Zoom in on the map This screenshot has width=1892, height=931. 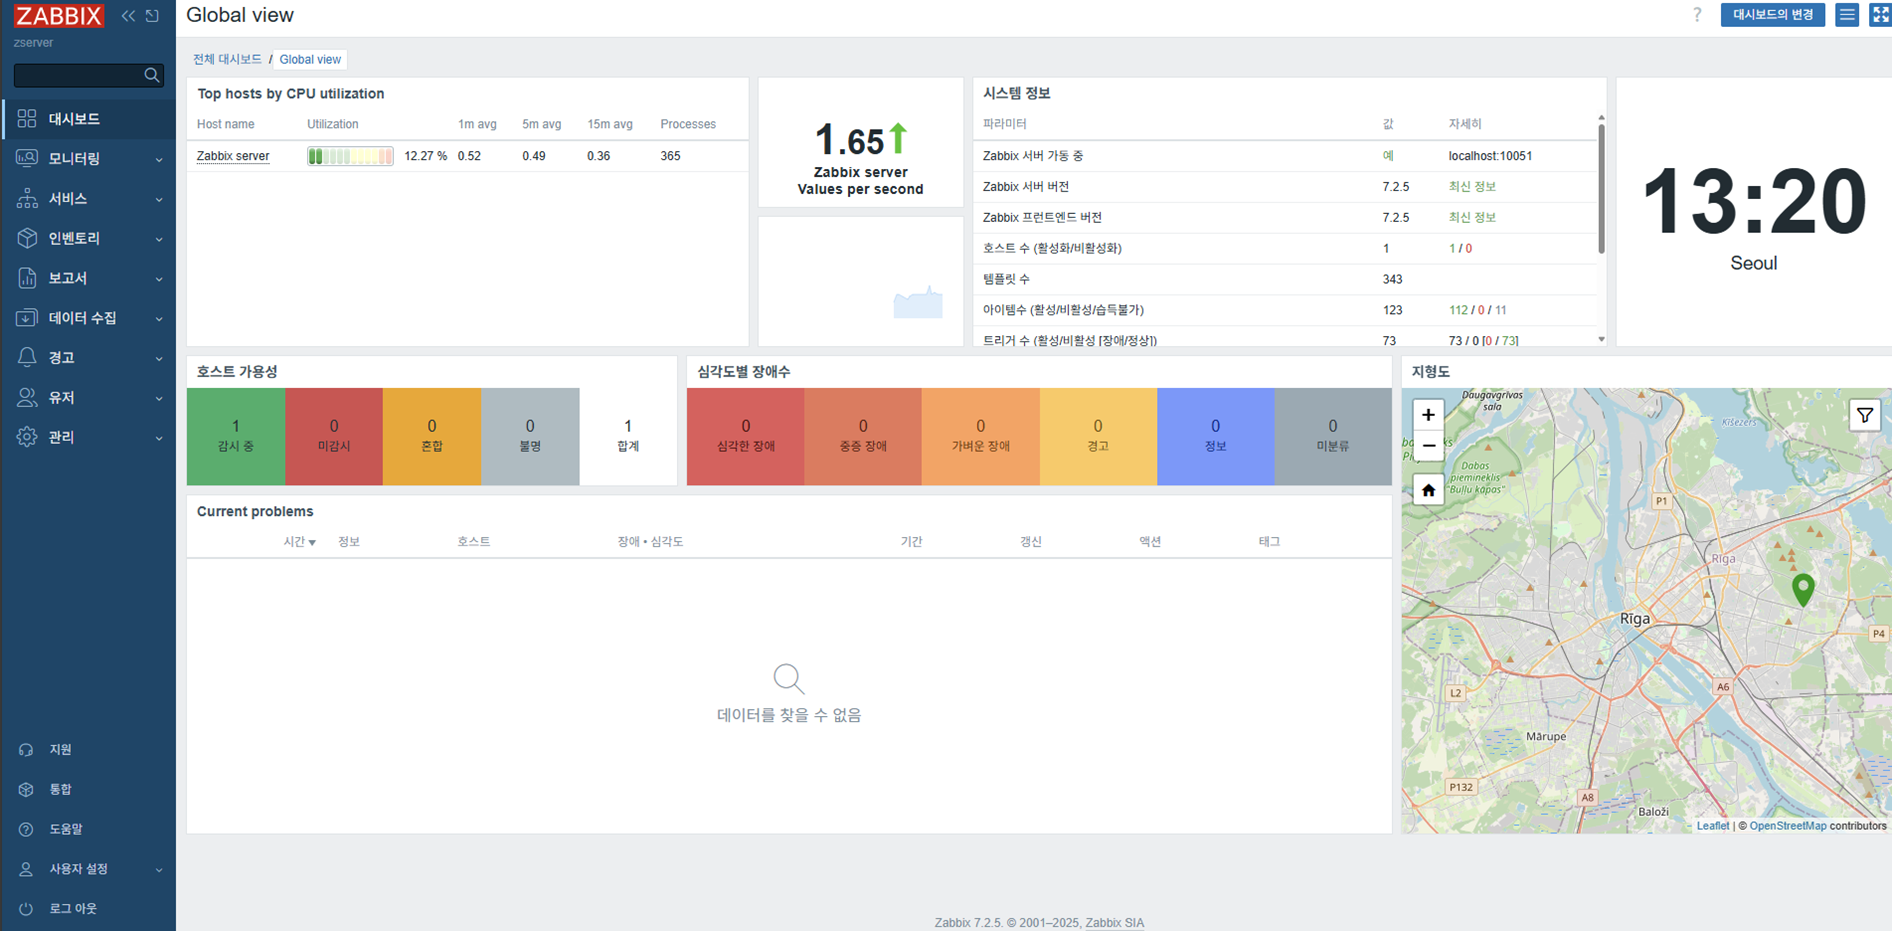tap(1428, 414)
